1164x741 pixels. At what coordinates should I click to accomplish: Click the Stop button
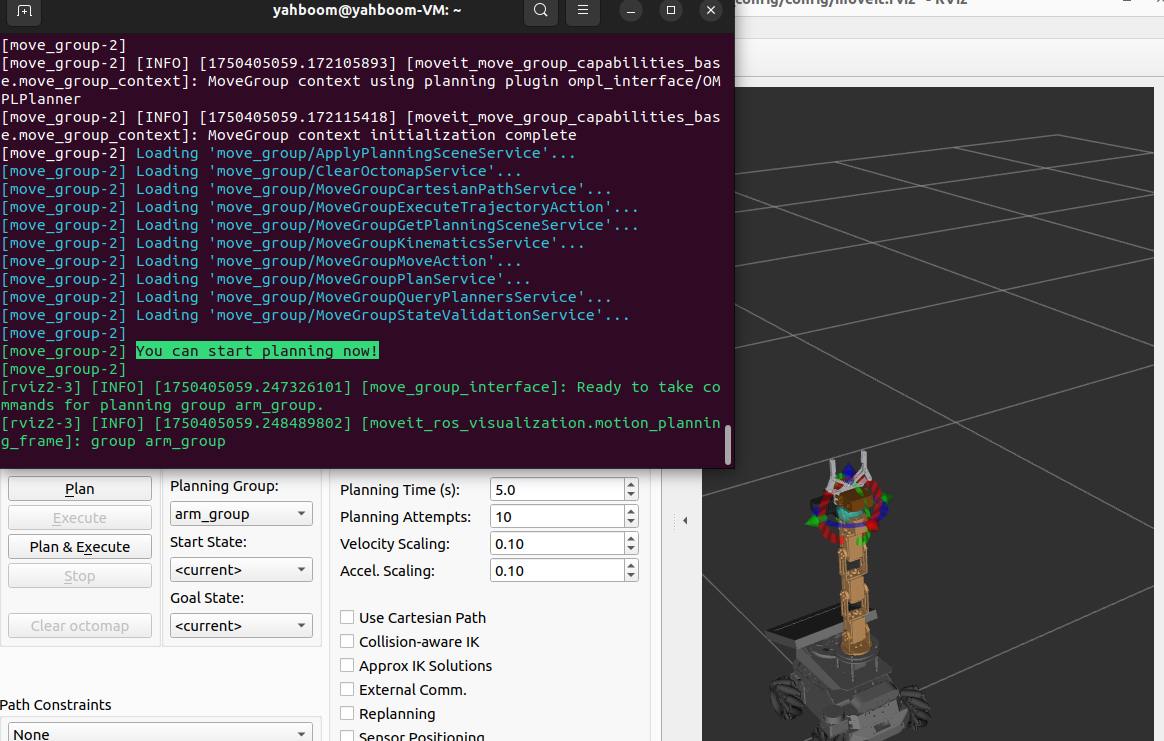coord(79,575)
